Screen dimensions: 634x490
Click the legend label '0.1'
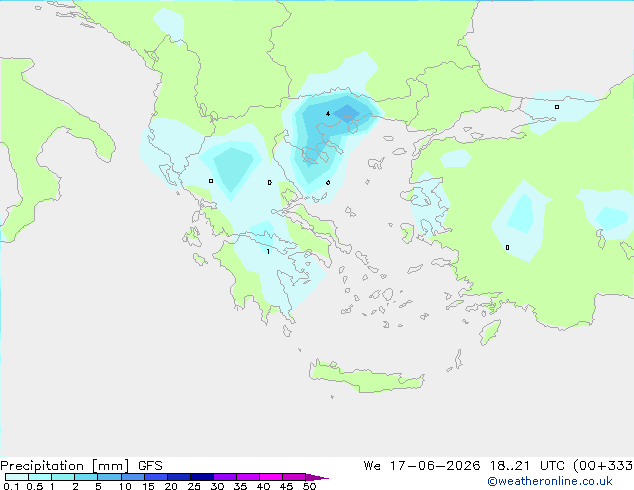11,486
